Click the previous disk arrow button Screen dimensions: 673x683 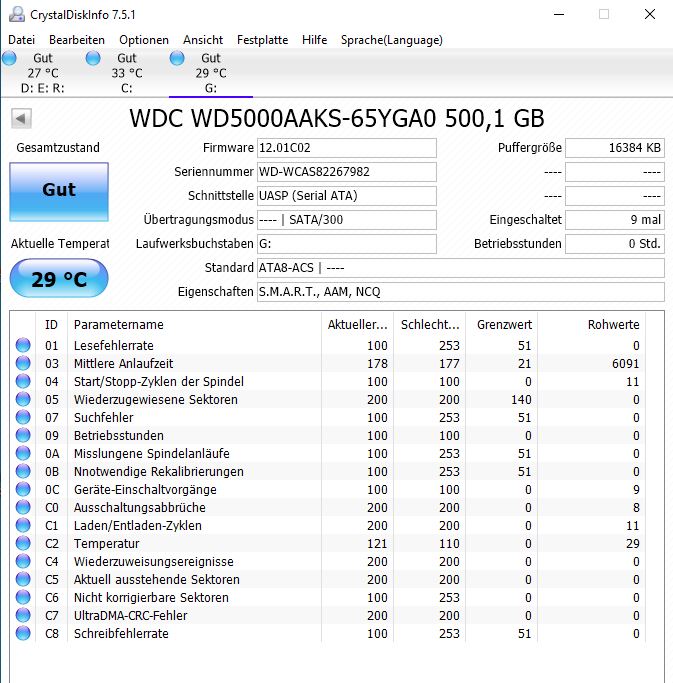(21, 118)
